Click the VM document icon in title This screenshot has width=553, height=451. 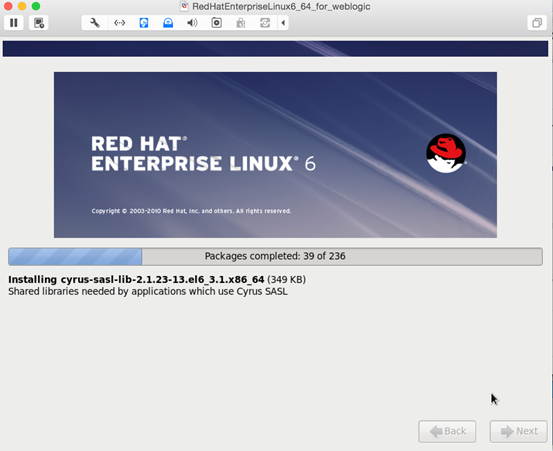(184, 6)
